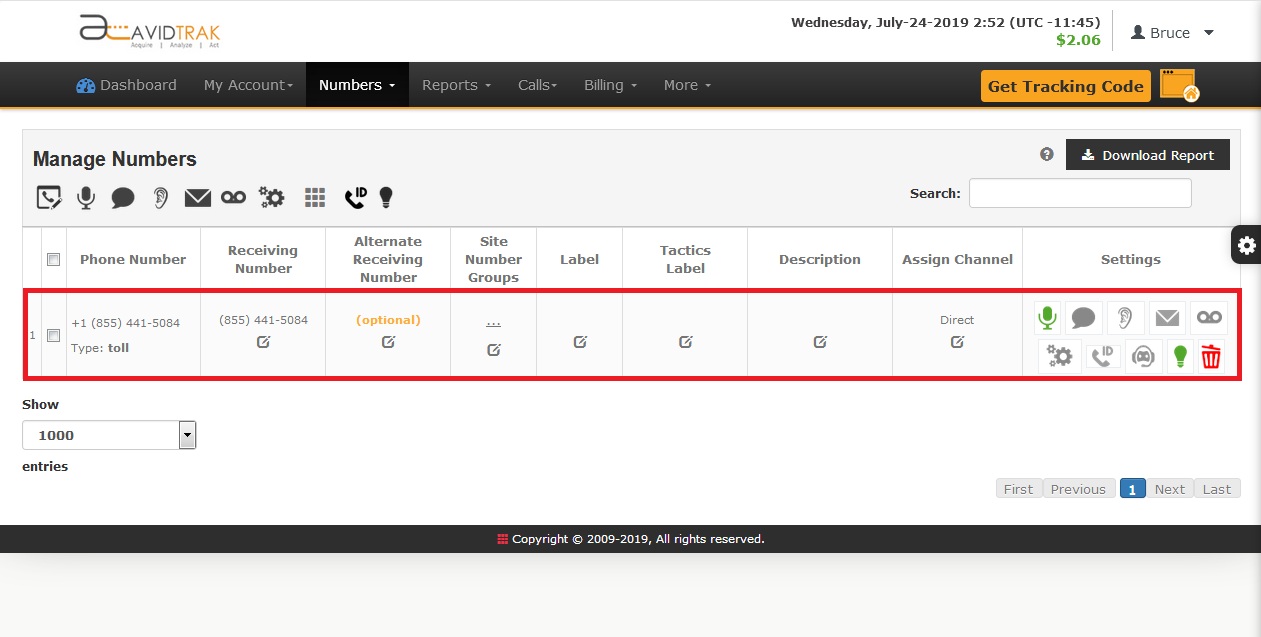Open the side settings gear tab

tap(1246, 246)
